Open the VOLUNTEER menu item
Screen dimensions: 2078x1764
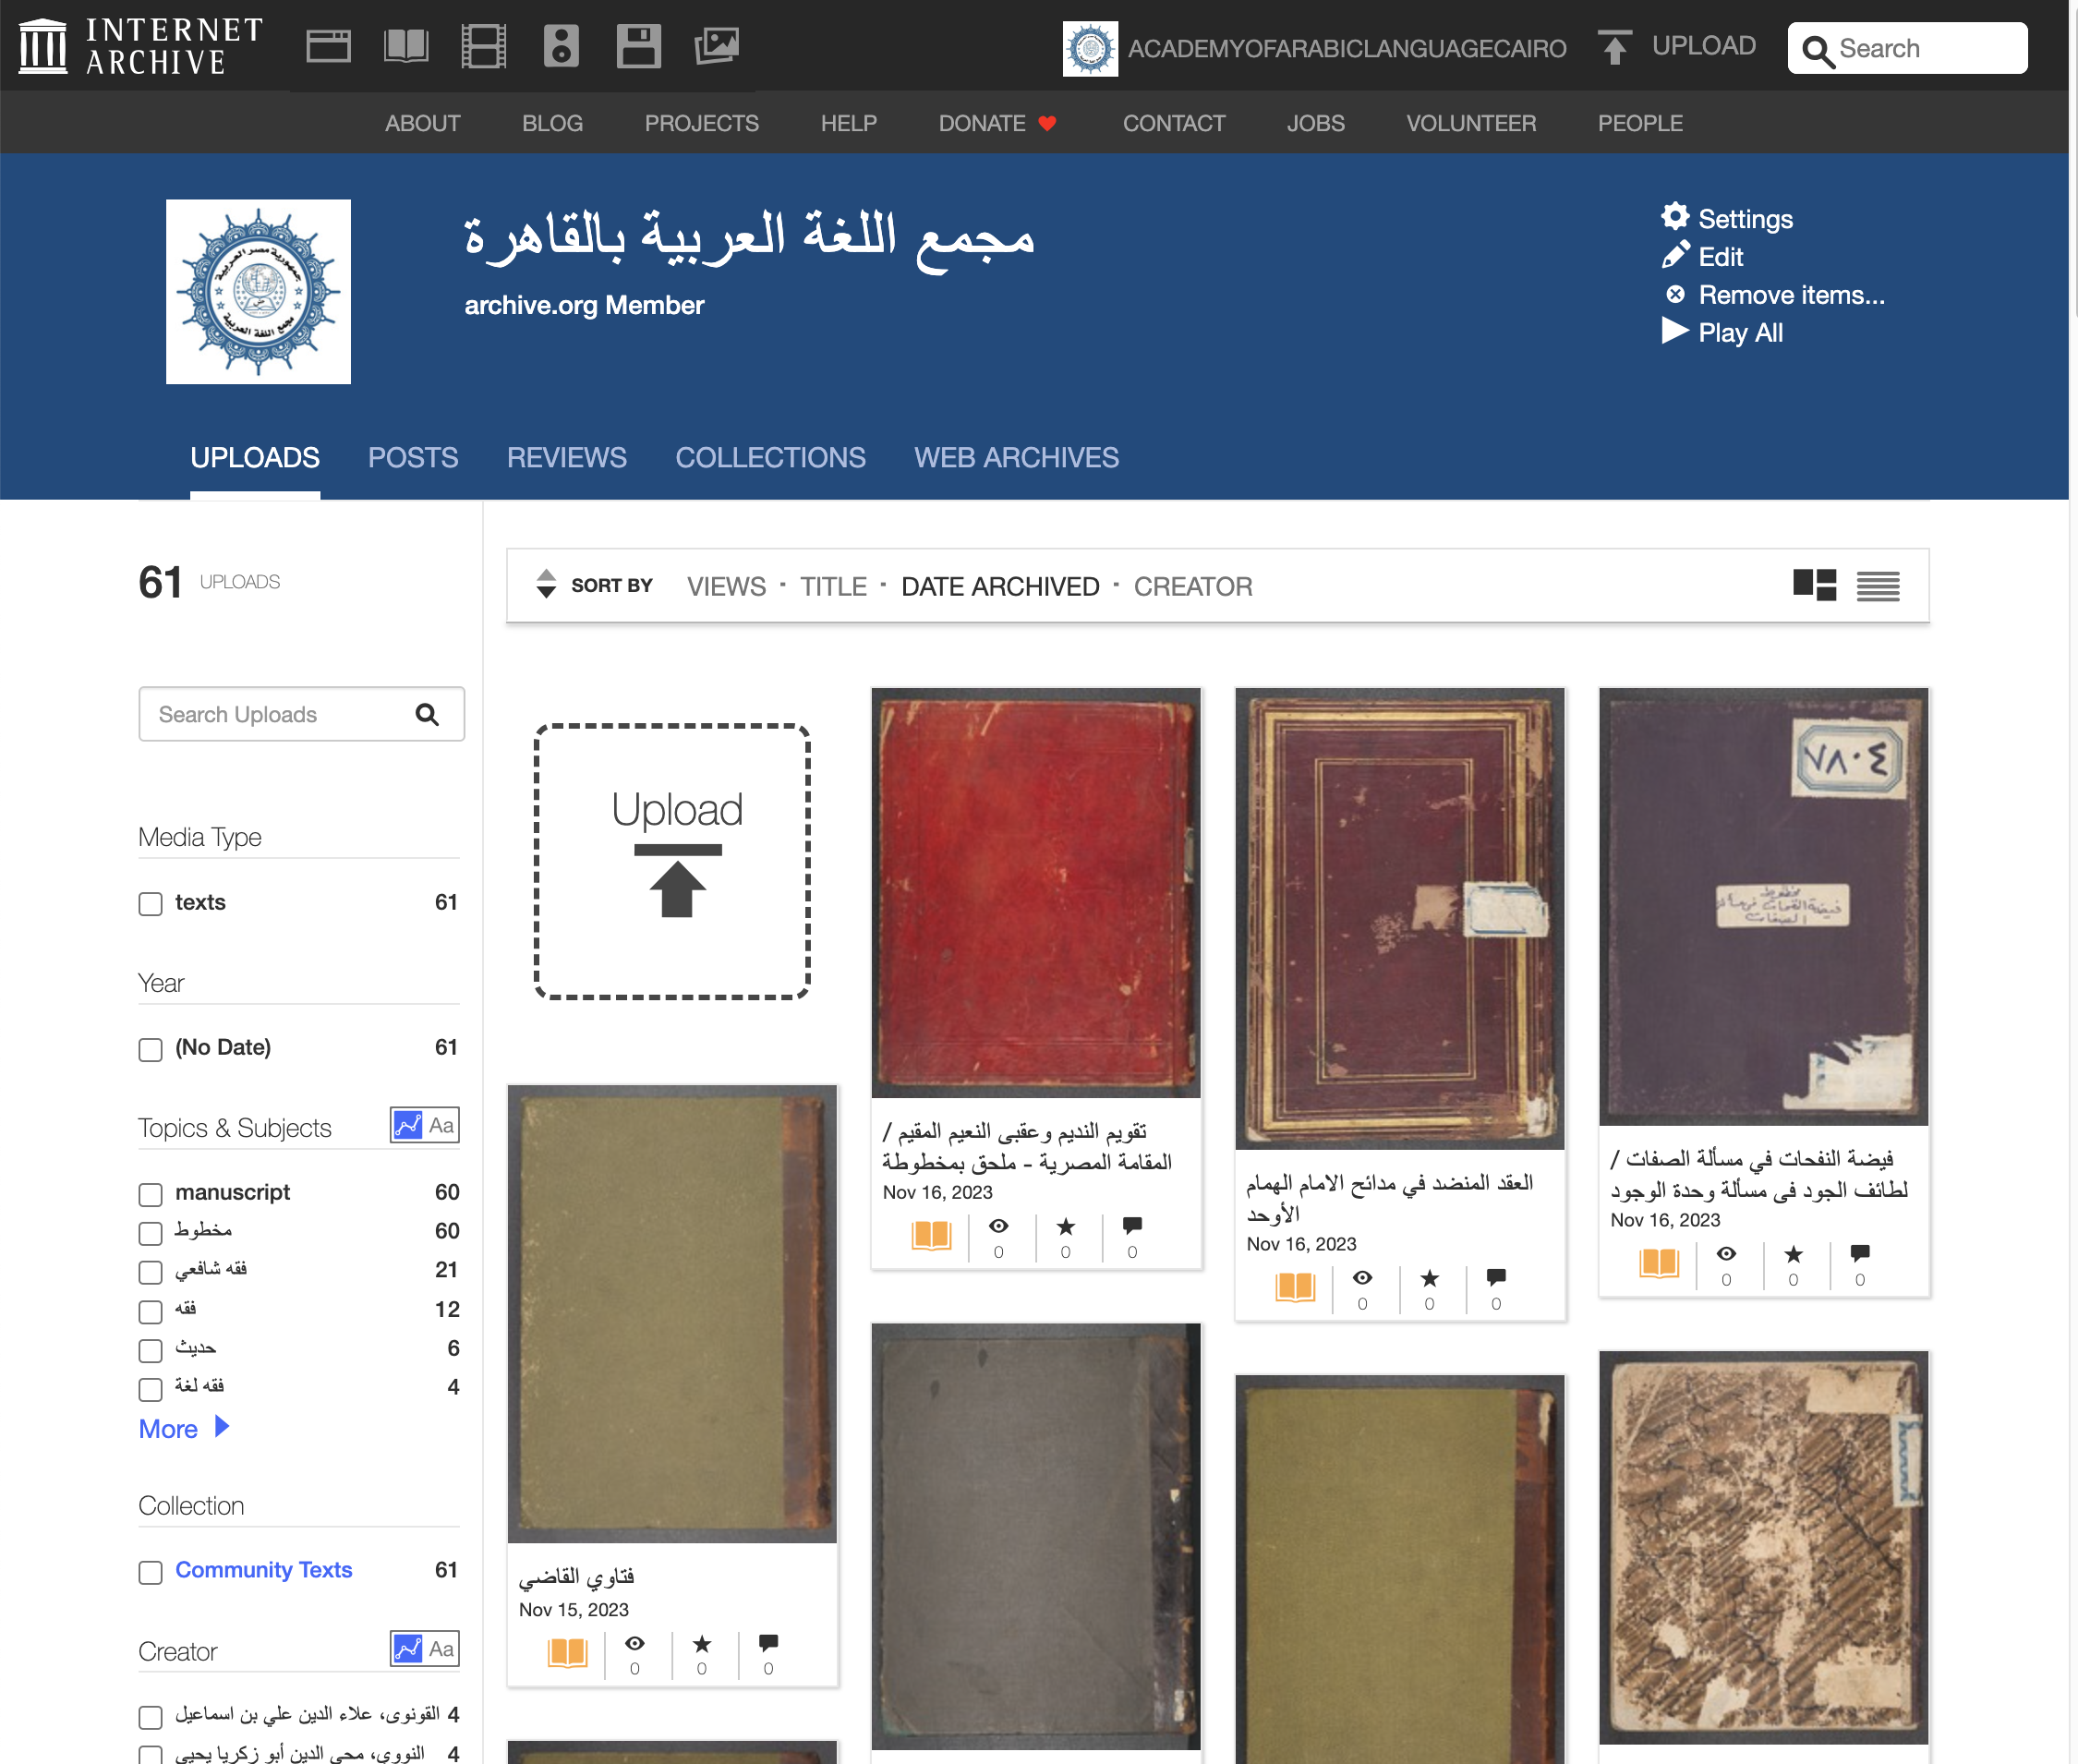[x=1471, y=123]
